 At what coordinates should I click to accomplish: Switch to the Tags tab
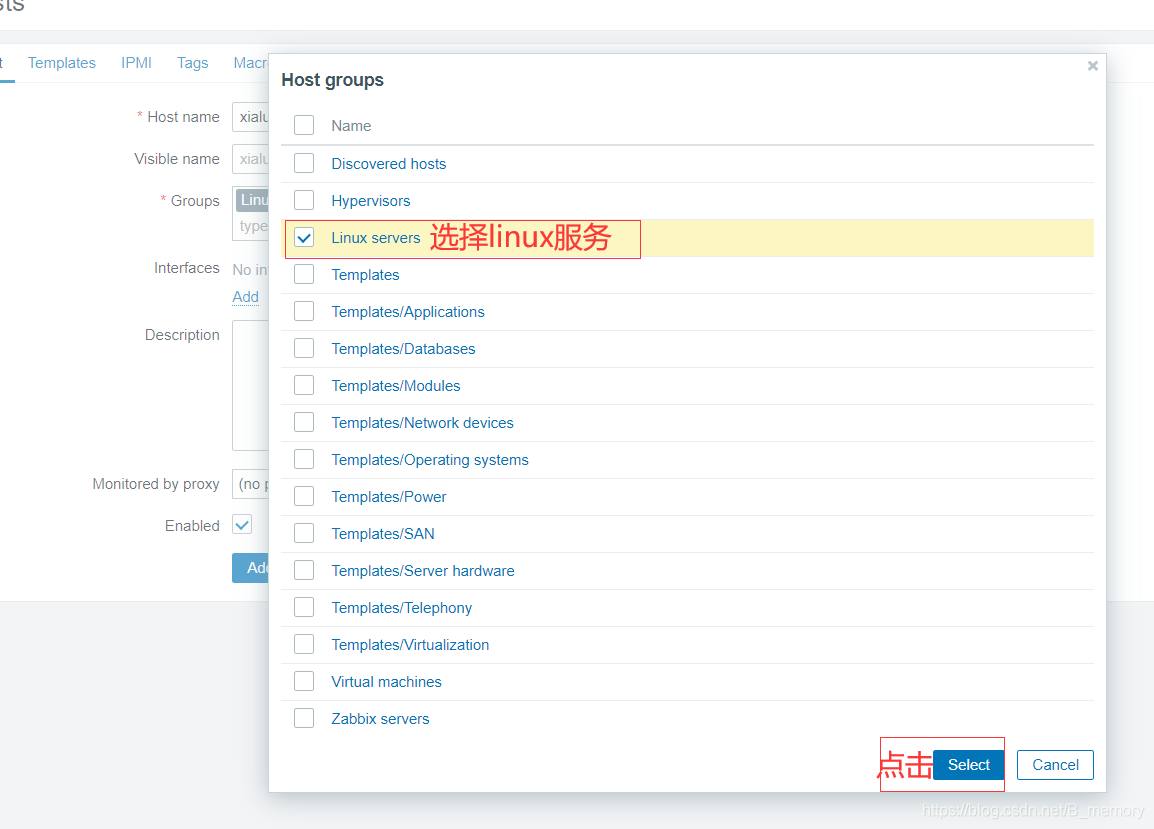192,63
